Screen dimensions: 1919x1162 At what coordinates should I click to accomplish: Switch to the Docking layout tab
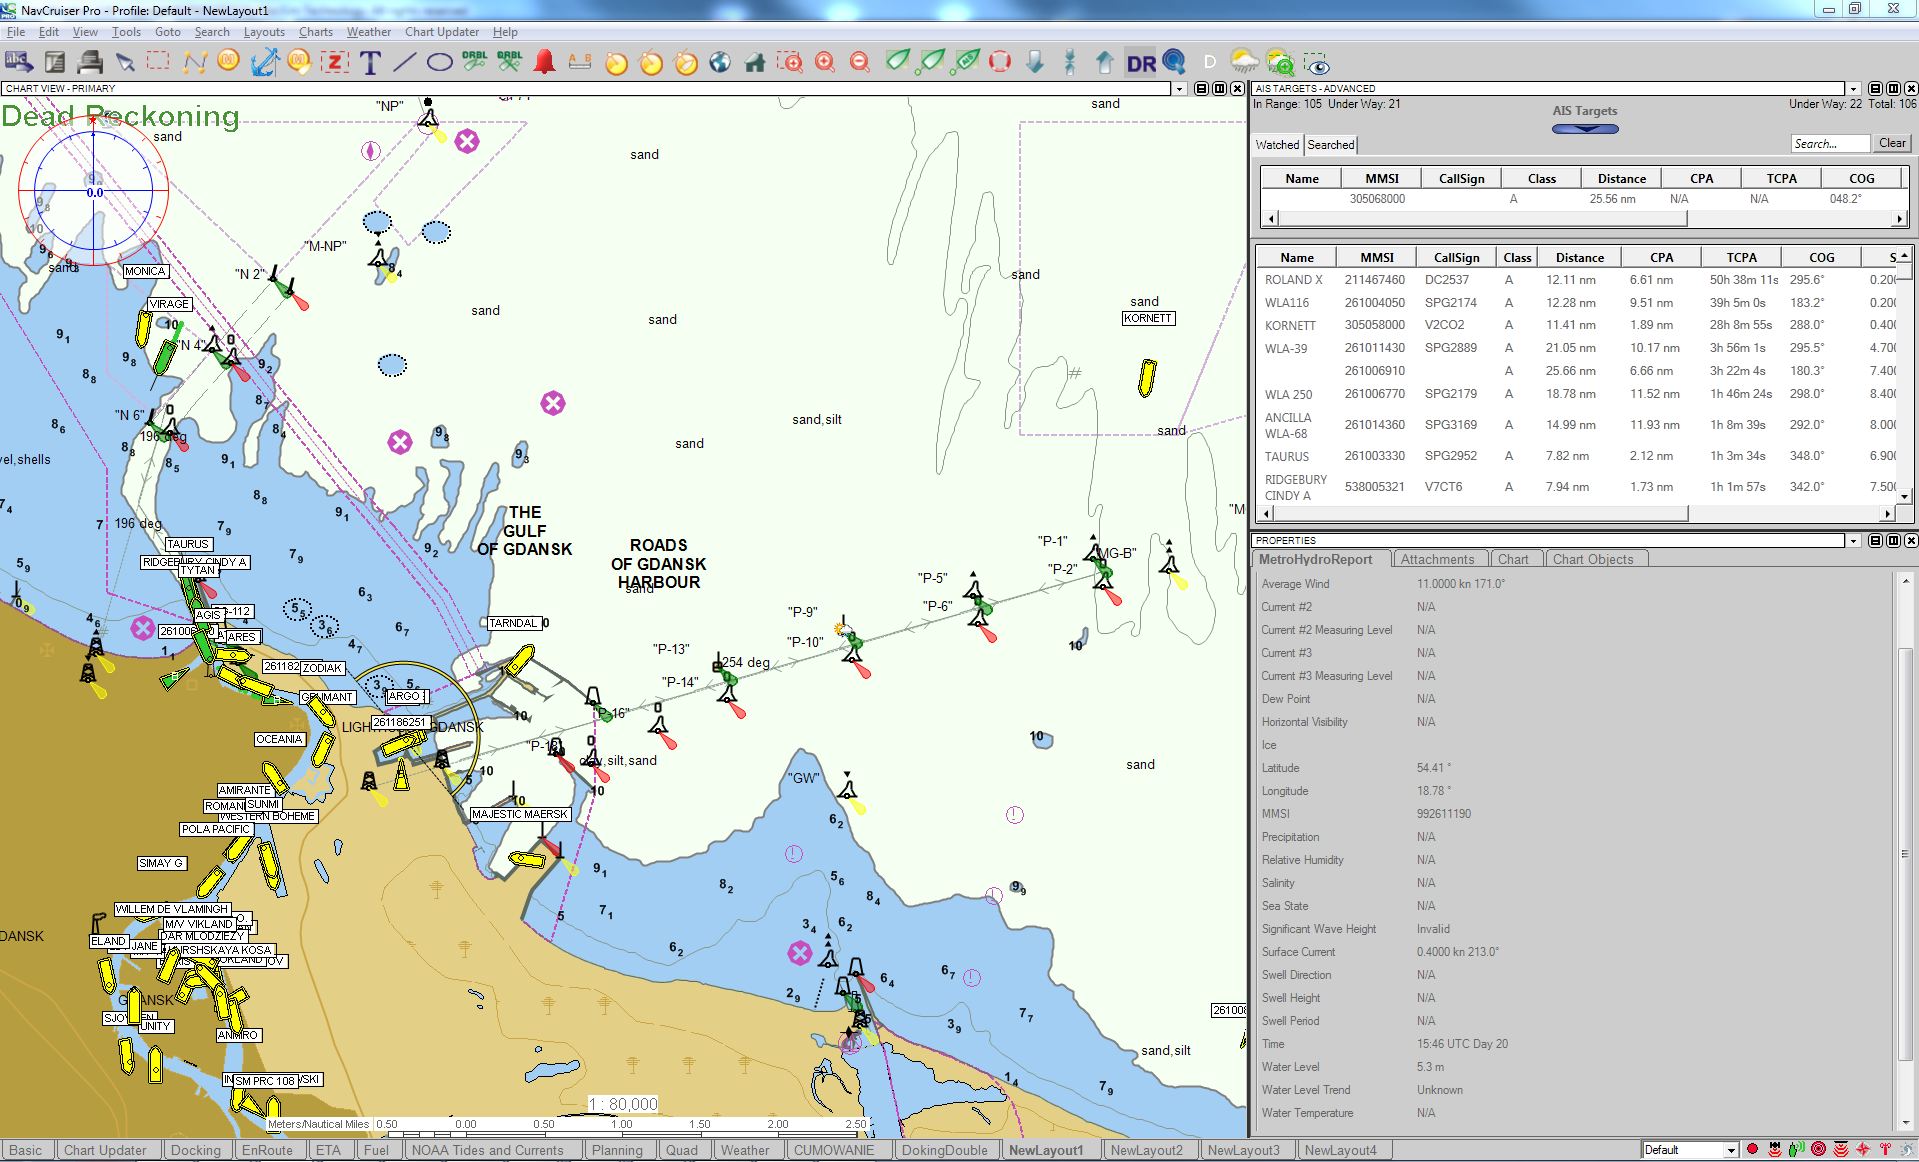(196, 1150)
